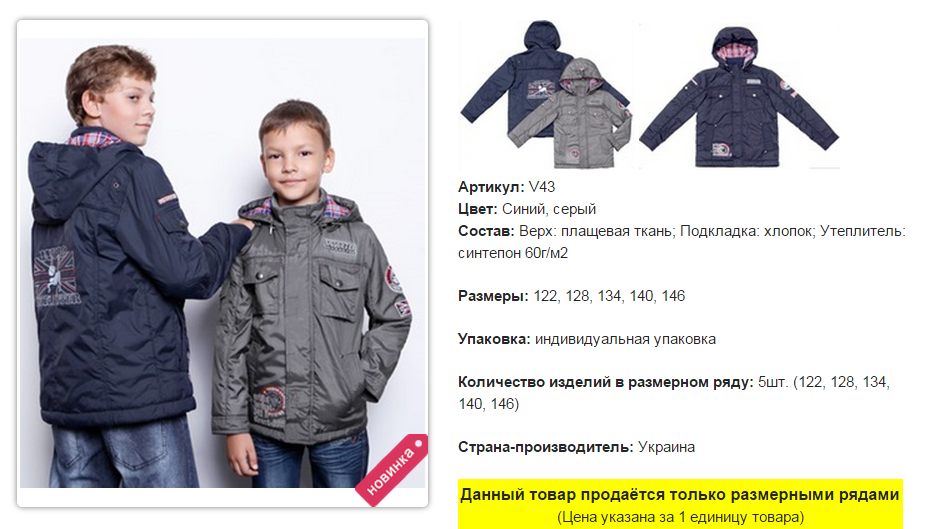
Task: Click the yellow size-range sale notice heading
Action: pos(680,495)
